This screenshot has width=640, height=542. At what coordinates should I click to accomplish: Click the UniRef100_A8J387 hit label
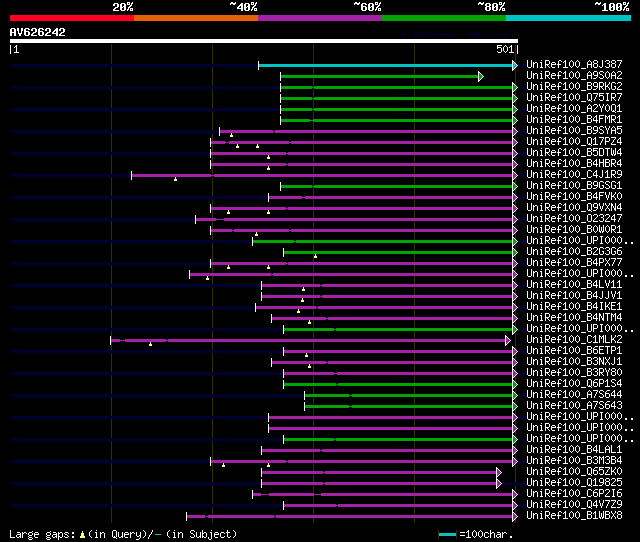574,64
